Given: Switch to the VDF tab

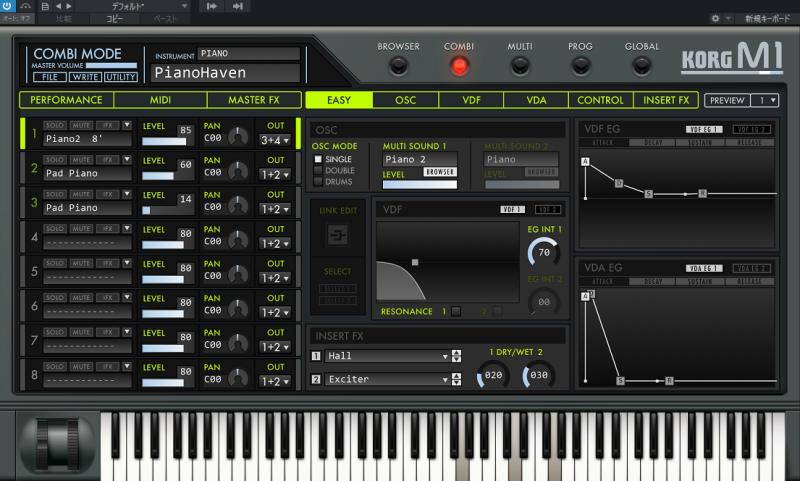Looking at the screenshot, I should coord(471,100).
